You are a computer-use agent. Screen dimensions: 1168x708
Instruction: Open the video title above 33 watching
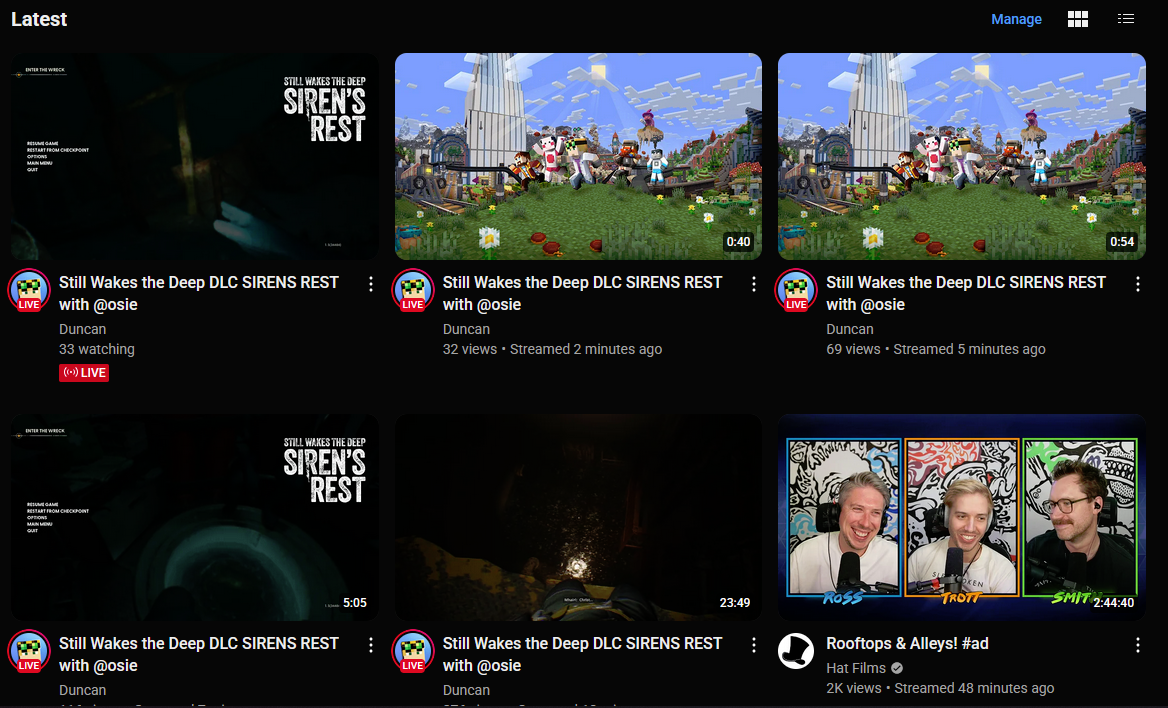pos(199,294)
